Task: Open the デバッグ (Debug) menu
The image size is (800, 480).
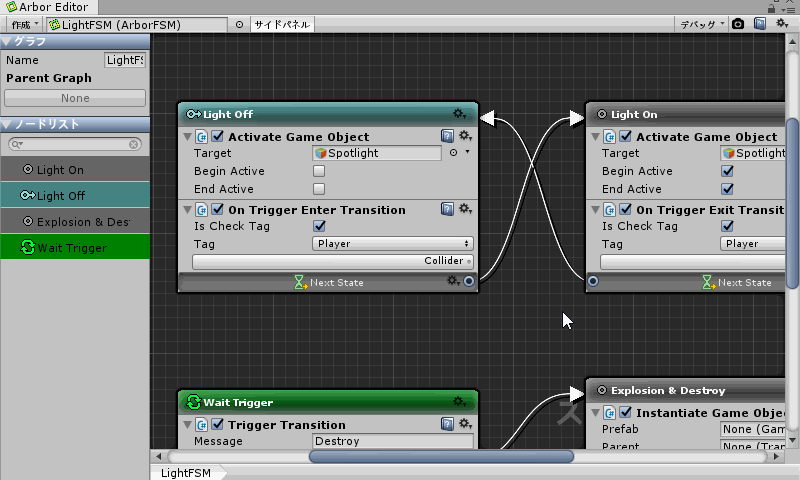Action: (698, 24)
